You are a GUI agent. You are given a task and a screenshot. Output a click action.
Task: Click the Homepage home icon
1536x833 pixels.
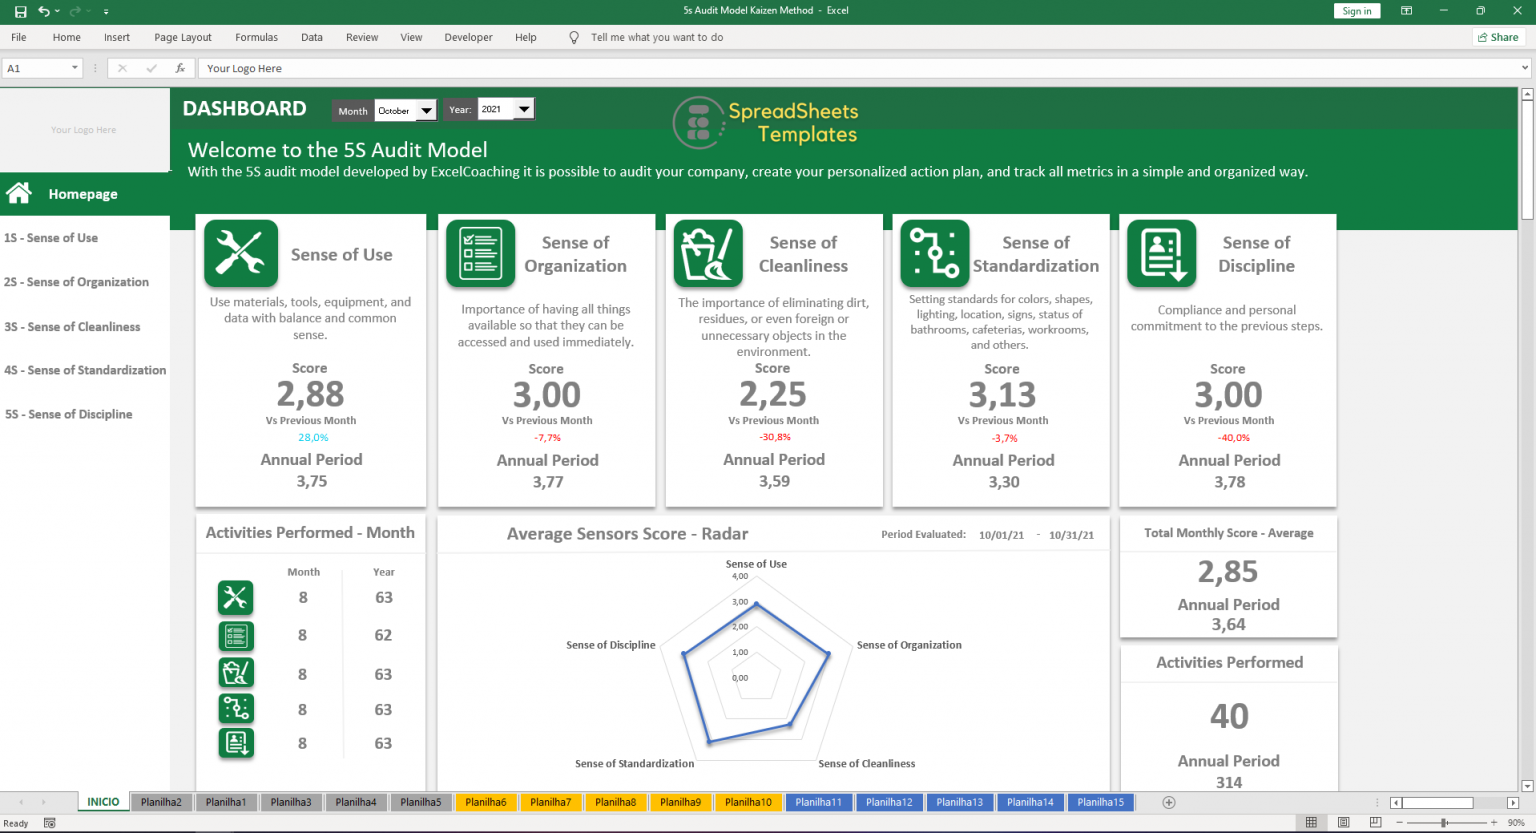coord(18,193)
